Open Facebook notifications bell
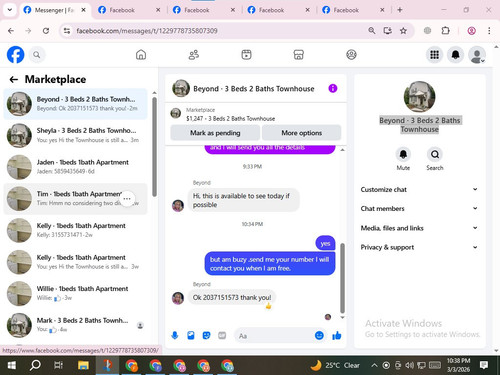500x375 pixels. [456, 55]
